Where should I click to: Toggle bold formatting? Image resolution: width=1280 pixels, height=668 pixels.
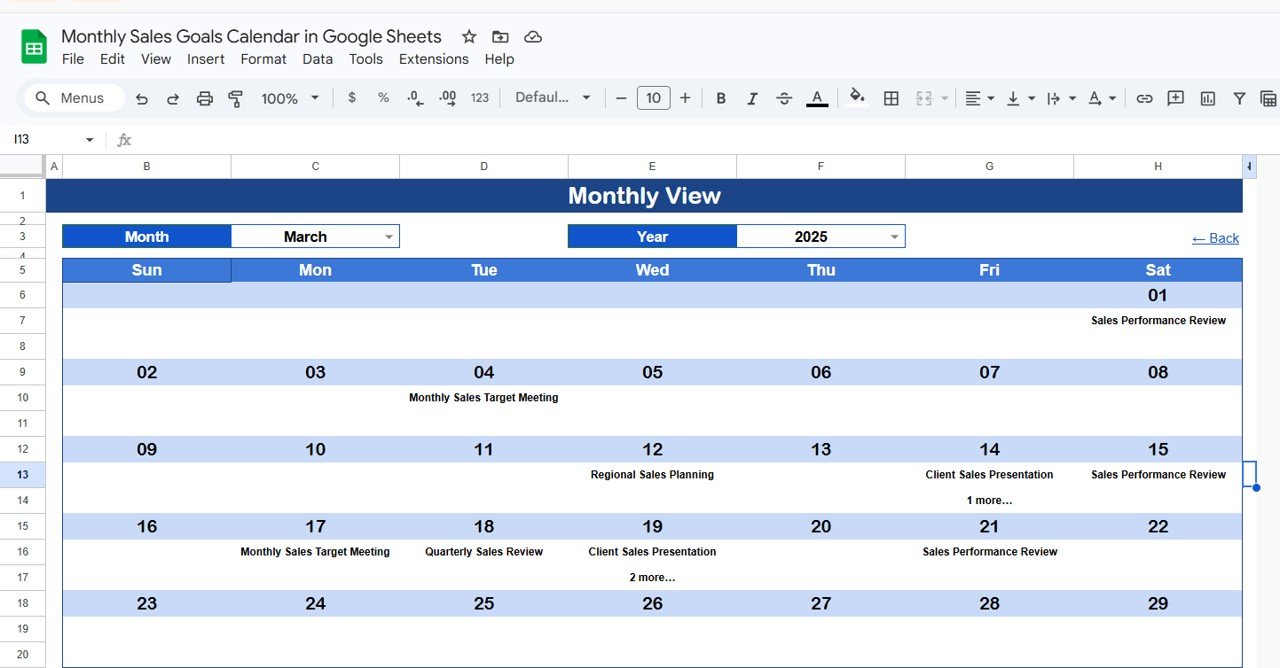720,98
